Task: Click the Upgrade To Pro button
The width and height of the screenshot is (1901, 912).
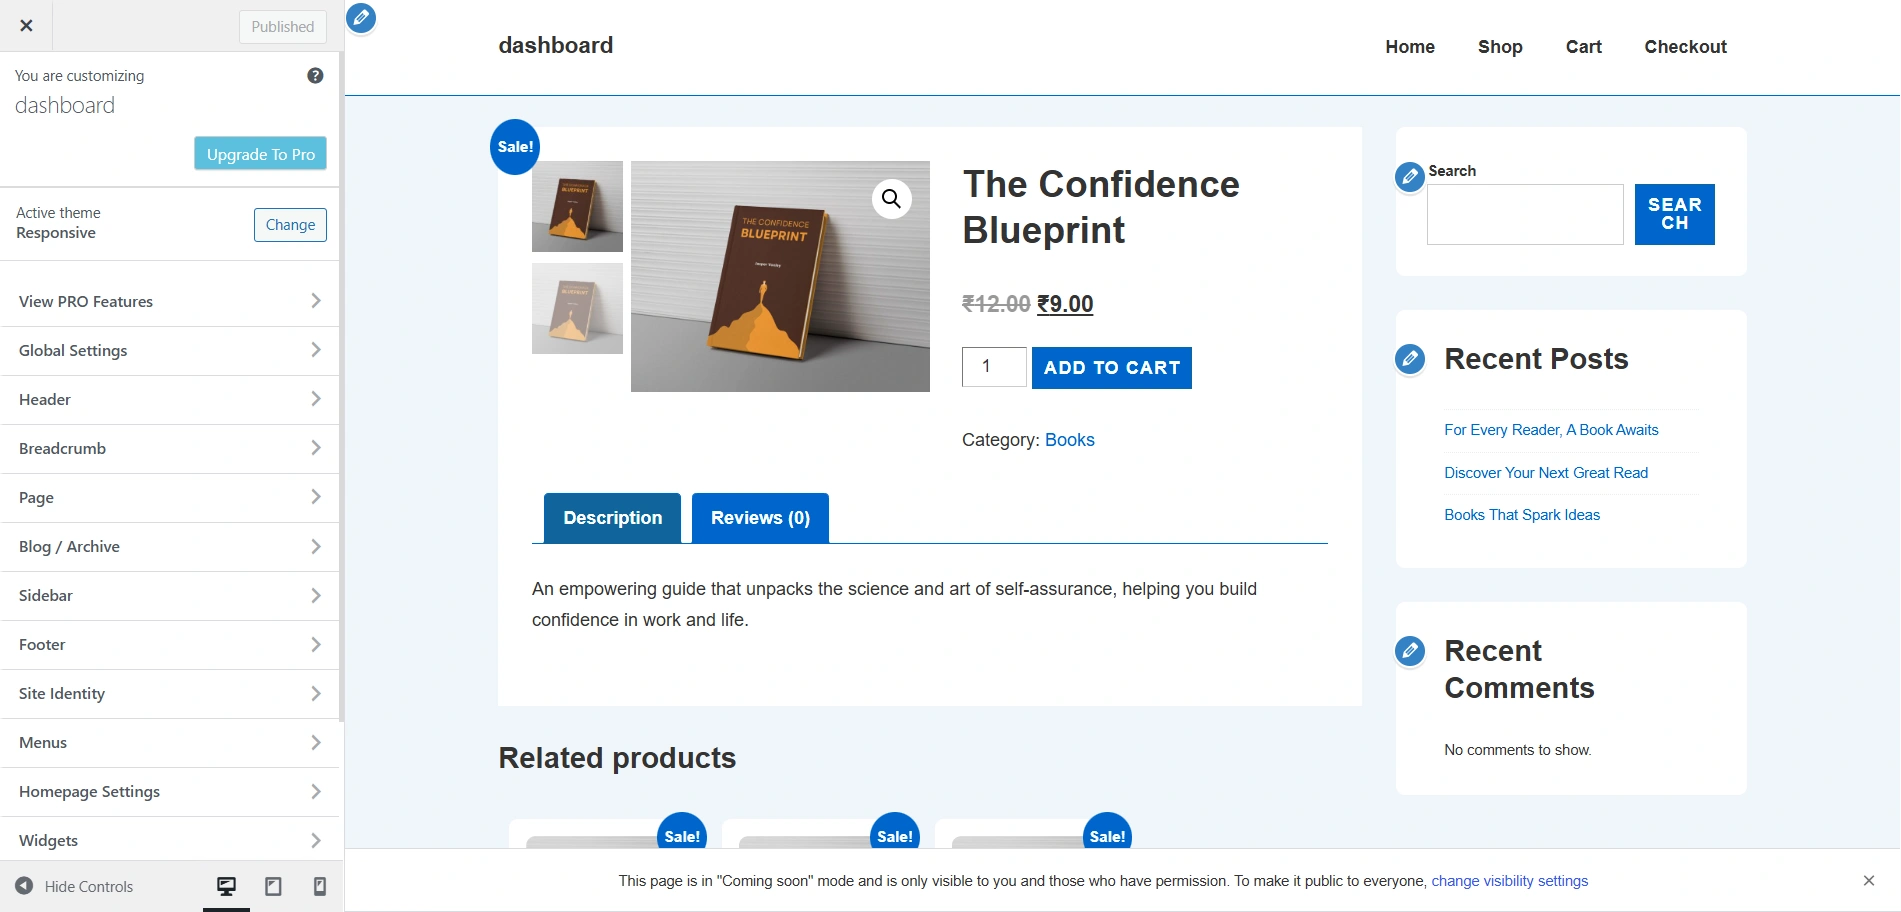Action: 260,154
